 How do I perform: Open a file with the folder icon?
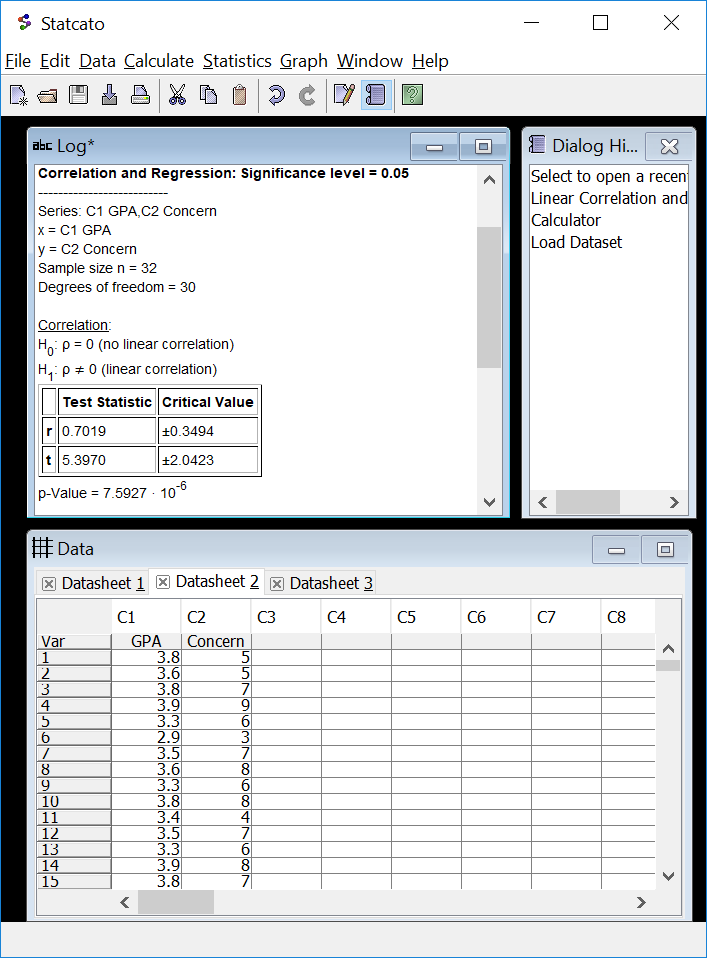(x=48, y=95)
